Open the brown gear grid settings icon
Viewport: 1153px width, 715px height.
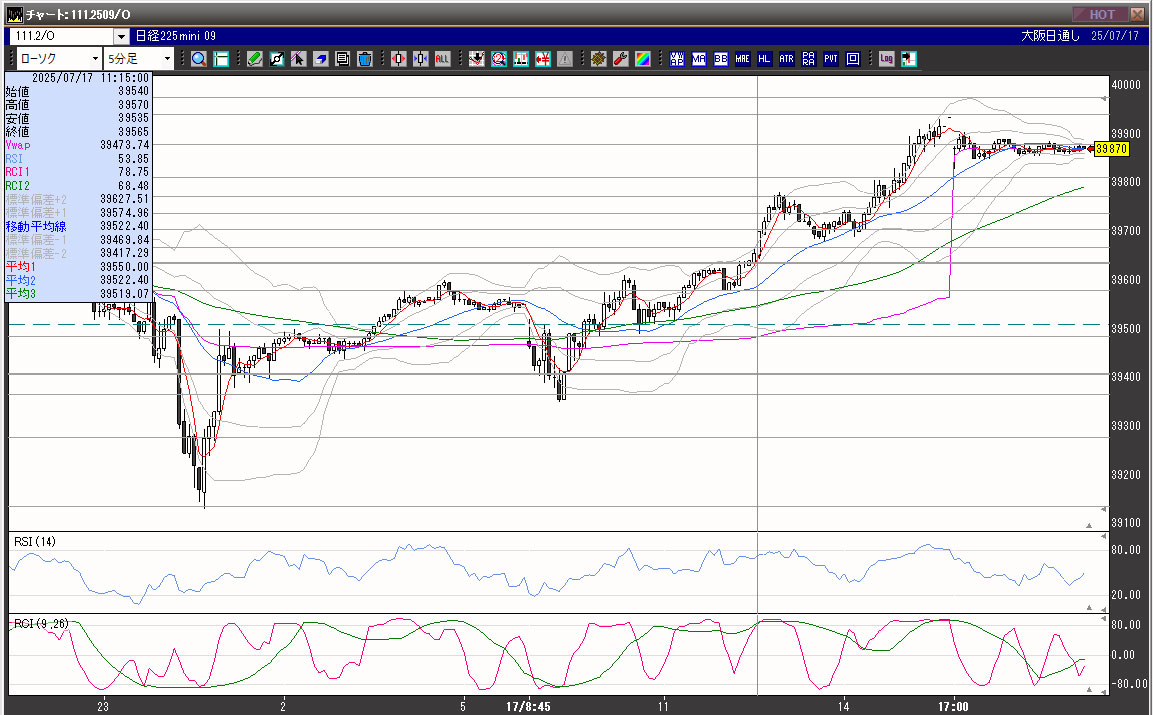(599, 59)
